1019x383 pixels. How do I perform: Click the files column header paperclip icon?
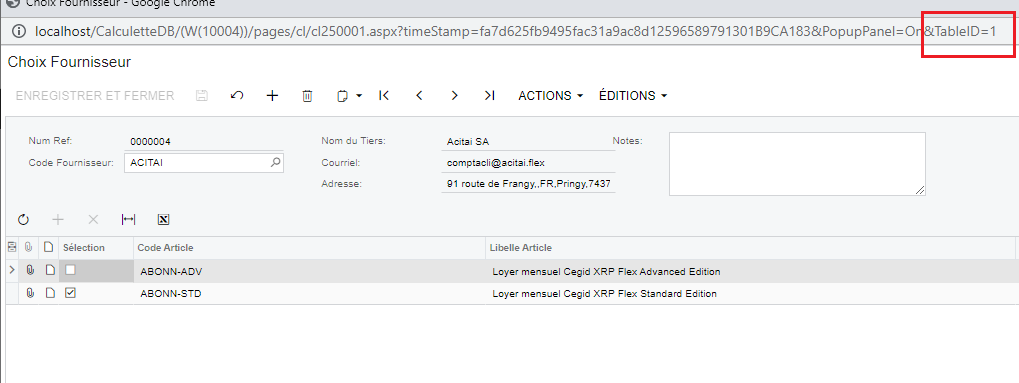coord(29,248)
